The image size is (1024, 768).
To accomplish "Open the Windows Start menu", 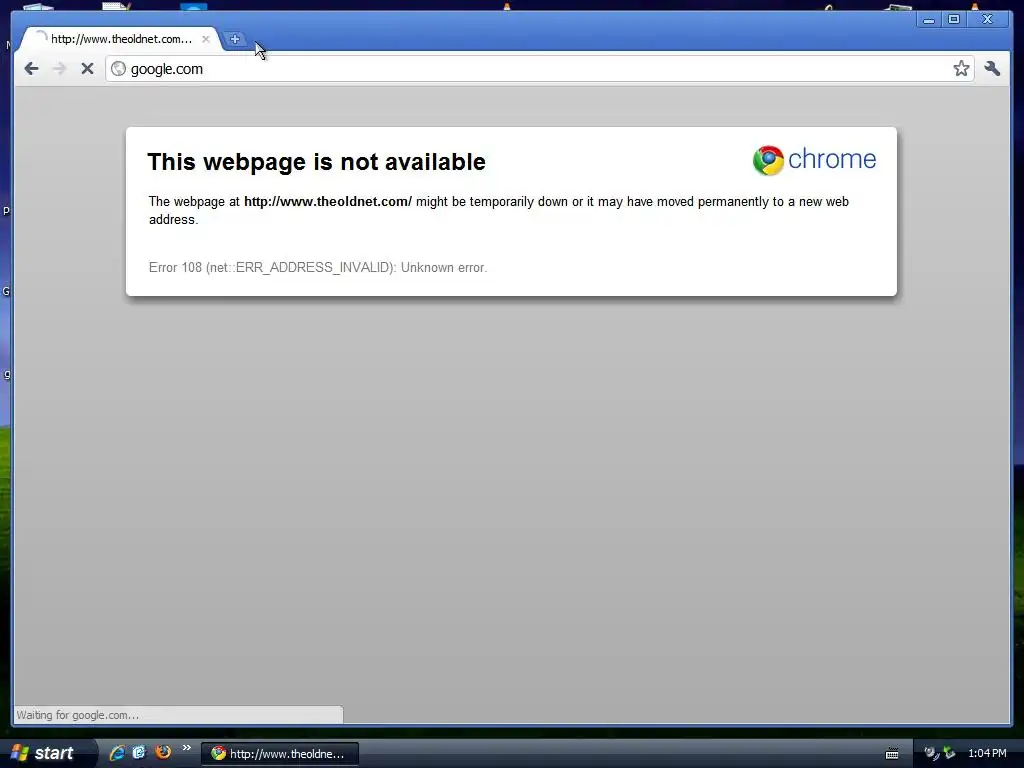I will [47, 753].
